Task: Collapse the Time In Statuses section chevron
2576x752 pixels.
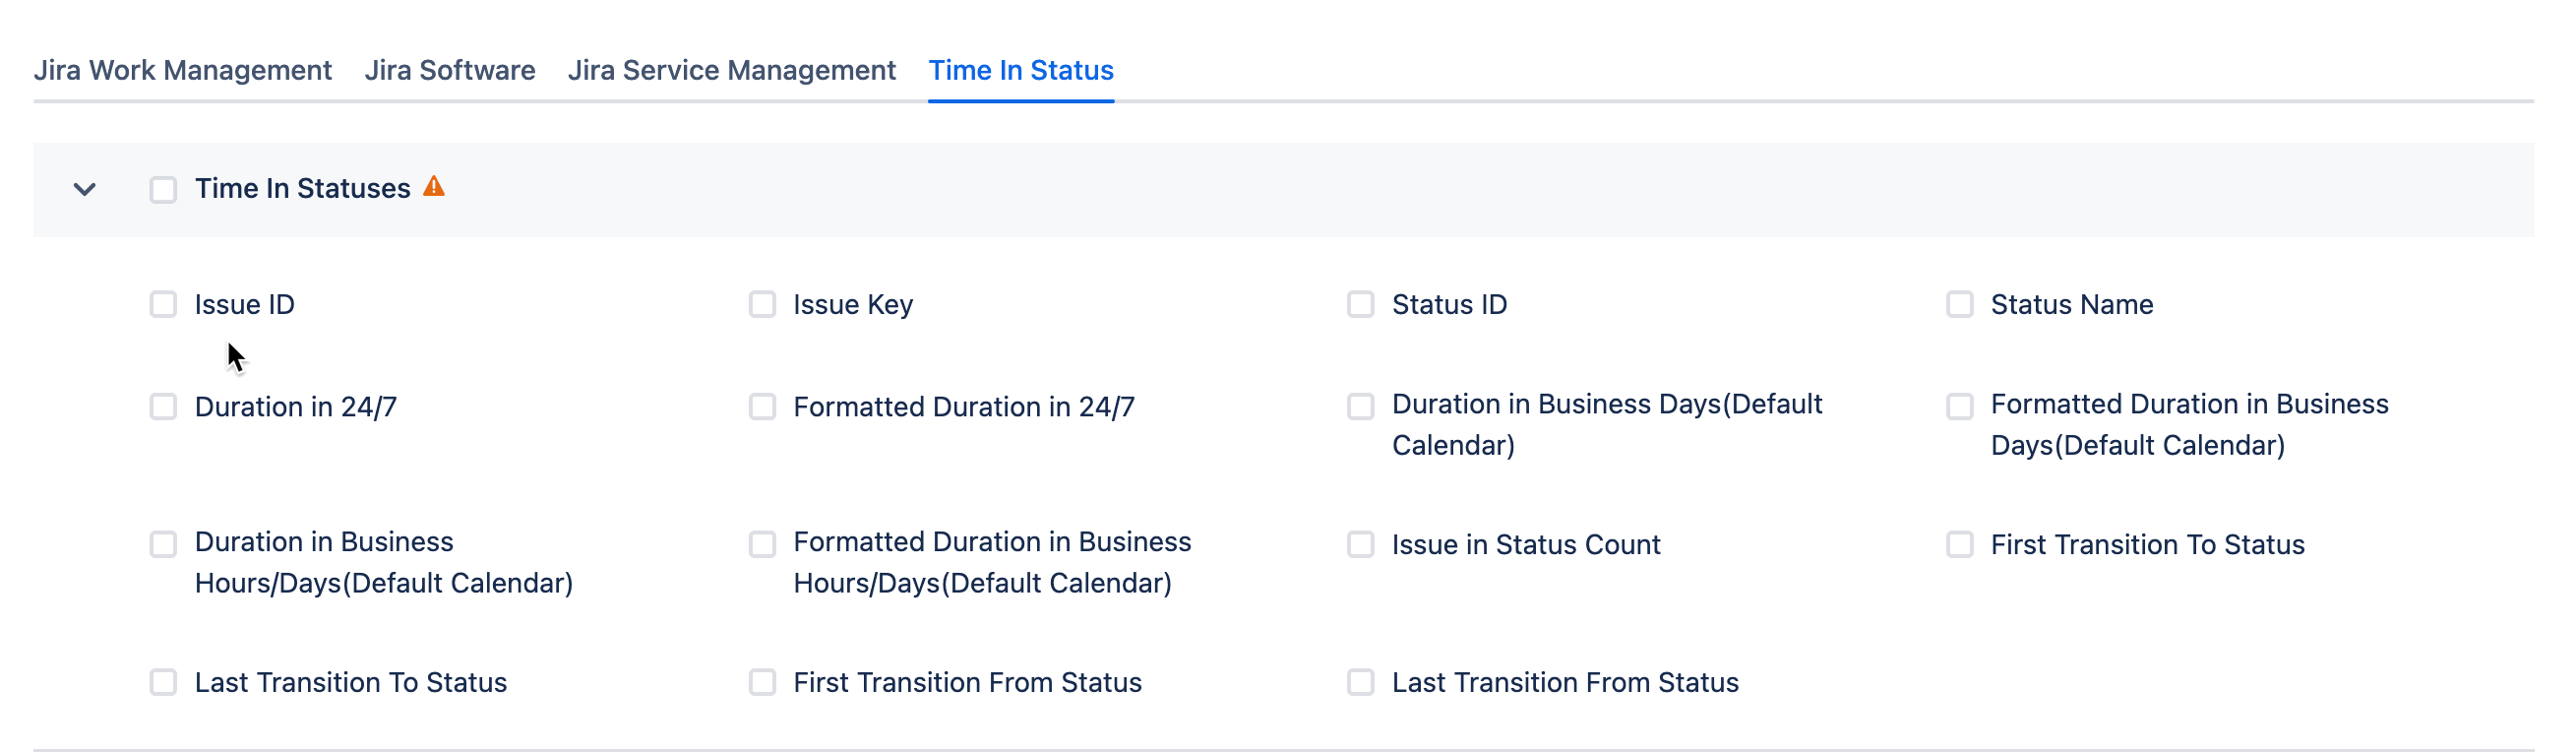Action: tap(85, 189)
